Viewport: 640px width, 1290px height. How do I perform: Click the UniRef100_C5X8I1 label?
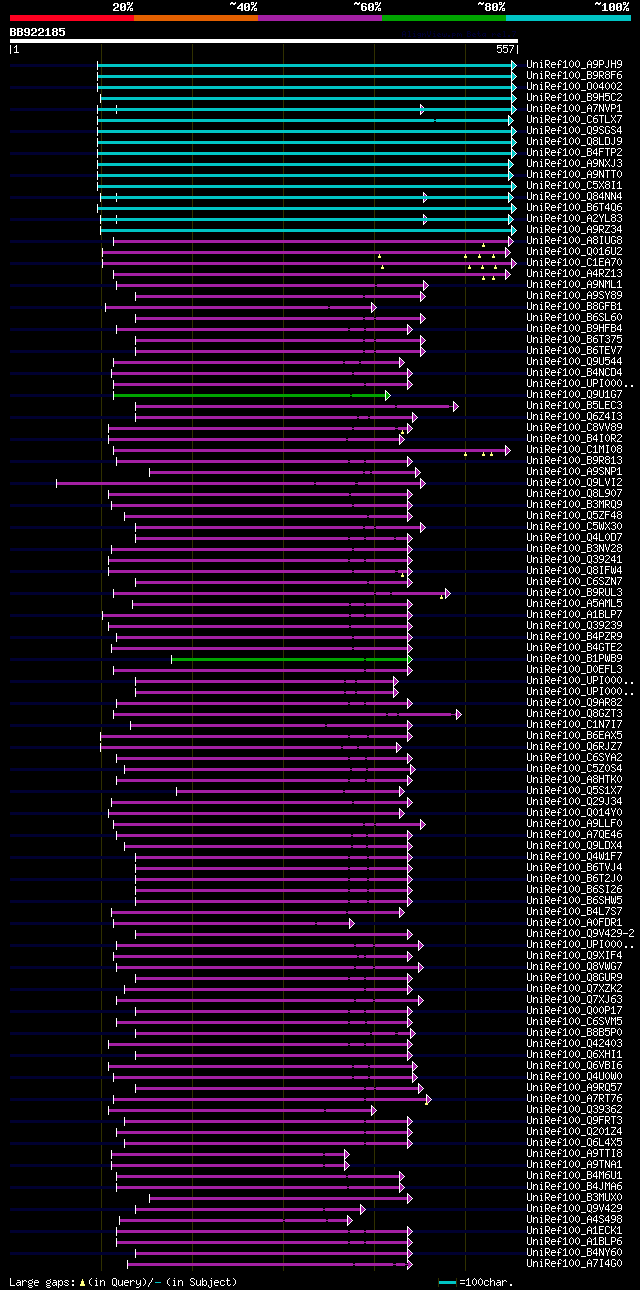[x=574, y=186]
